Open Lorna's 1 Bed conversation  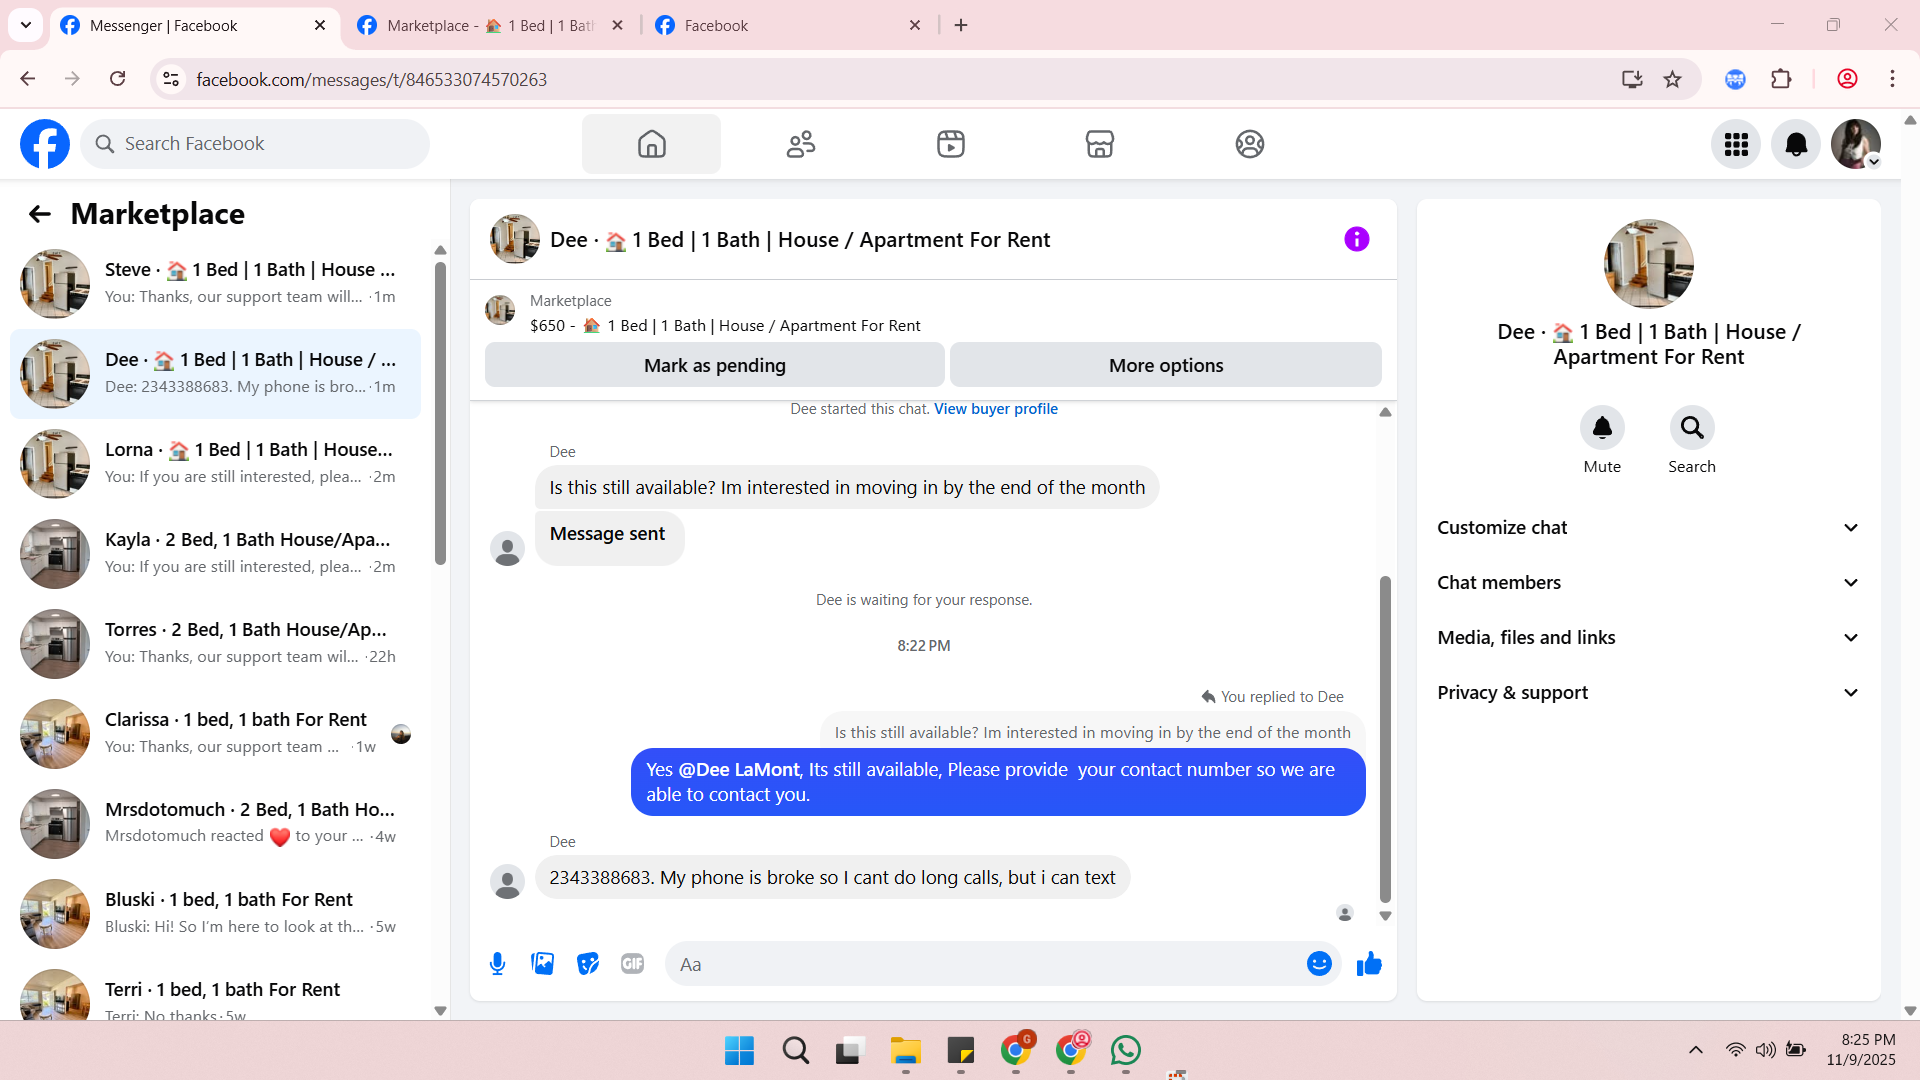(215, 464)
